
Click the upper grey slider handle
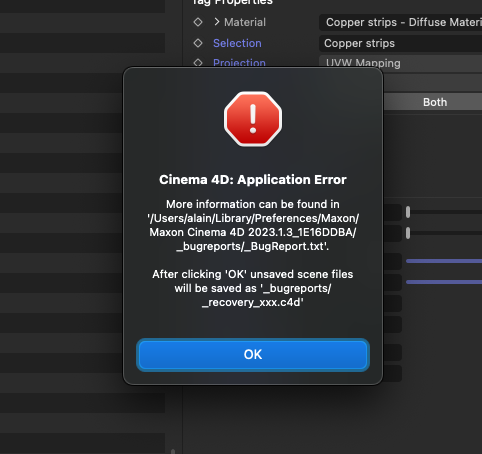(x=408, y=212)
